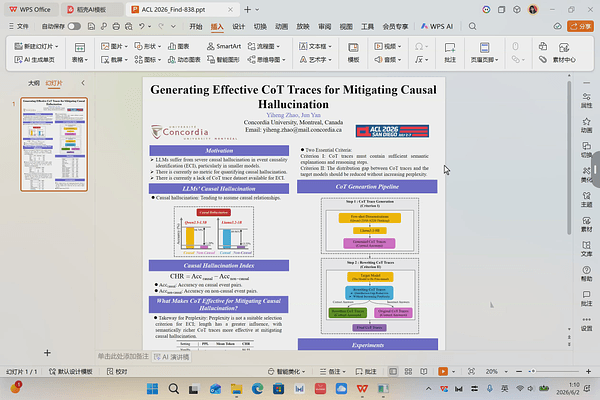Open the 艺术字 word art menu
Screen dimensions: 600x400
point(315,60)
